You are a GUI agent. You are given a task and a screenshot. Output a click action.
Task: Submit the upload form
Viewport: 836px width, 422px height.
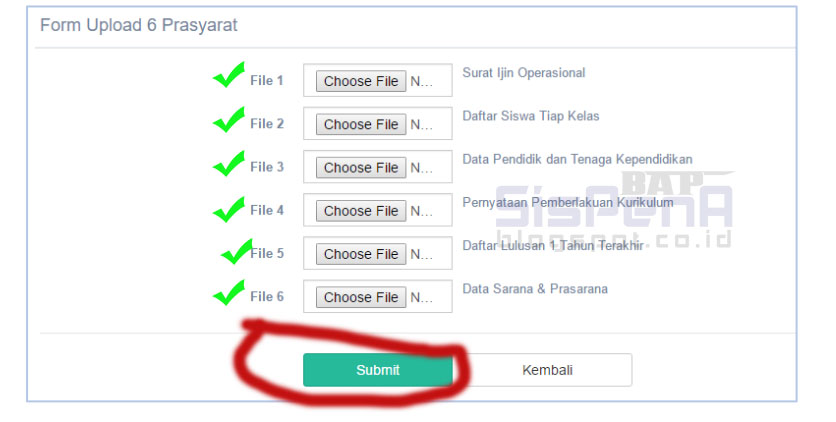[378, 370]
